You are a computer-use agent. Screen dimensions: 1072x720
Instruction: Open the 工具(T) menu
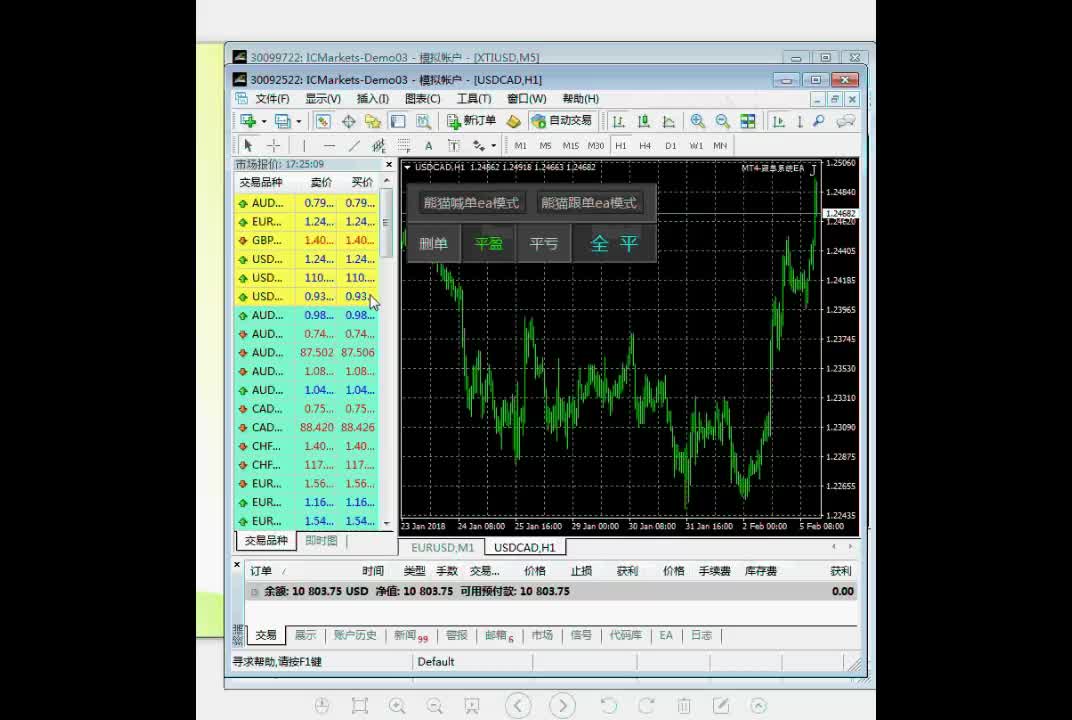[474, 98]
